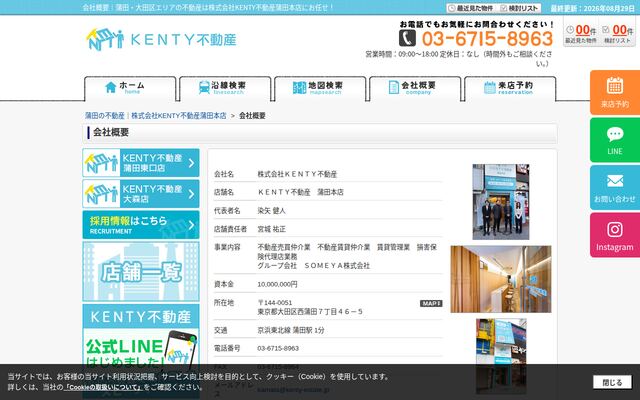Click the house icon on ホーム tab

pyautogui.click(x=111, y=87)
